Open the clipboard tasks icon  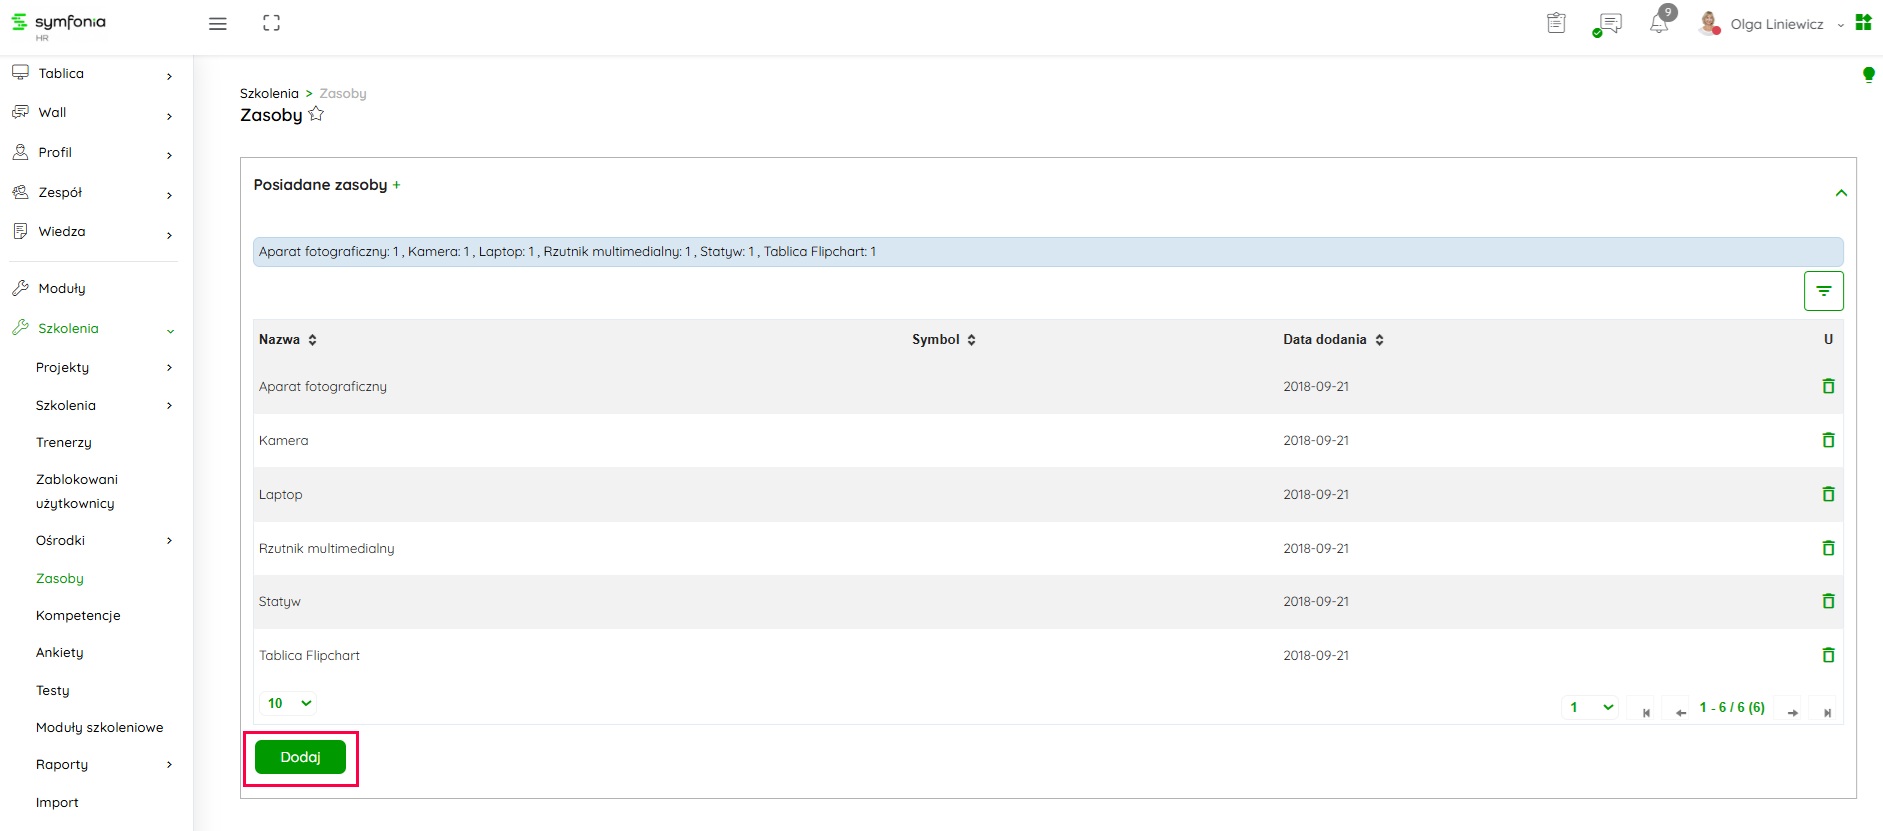1556,23
